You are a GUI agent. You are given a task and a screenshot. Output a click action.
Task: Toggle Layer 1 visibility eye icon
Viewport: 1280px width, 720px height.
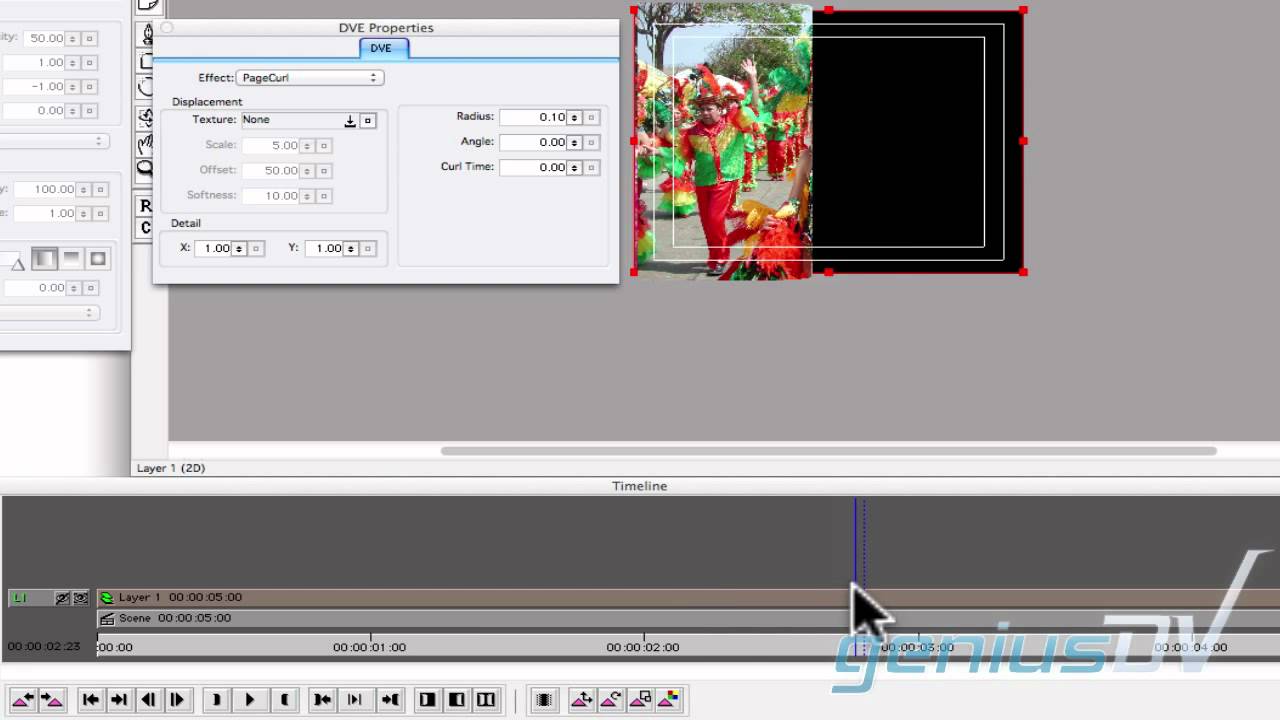80,598
